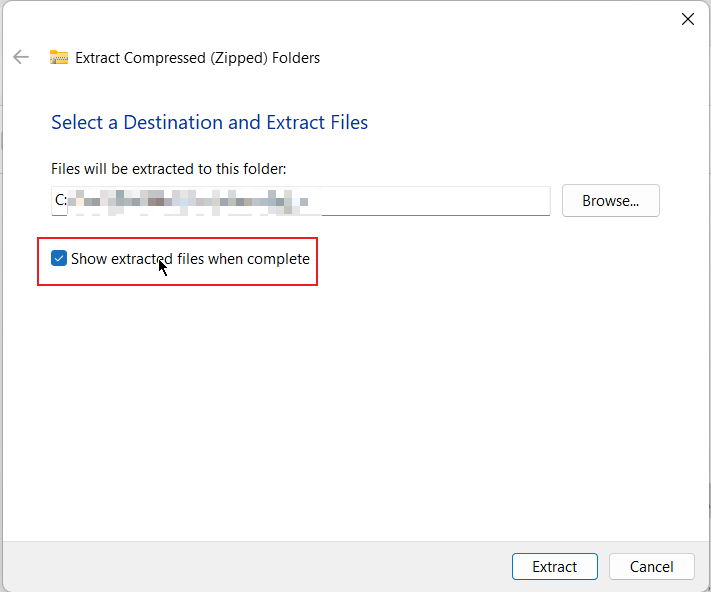Click the "Extract Compressed (Zipped) Folders" title text
This screenshot has height=592, width=711.
pos(198,58)
